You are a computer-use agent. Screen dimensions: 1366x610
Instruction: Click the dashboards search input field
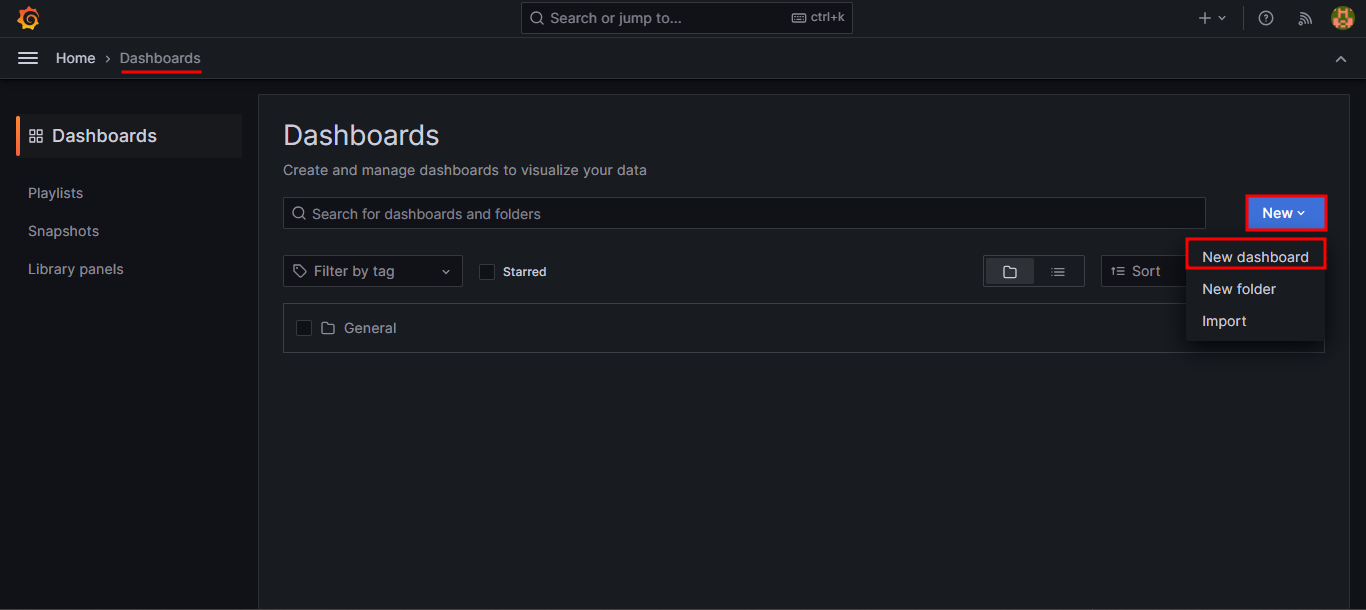click(x=743, y=212)
